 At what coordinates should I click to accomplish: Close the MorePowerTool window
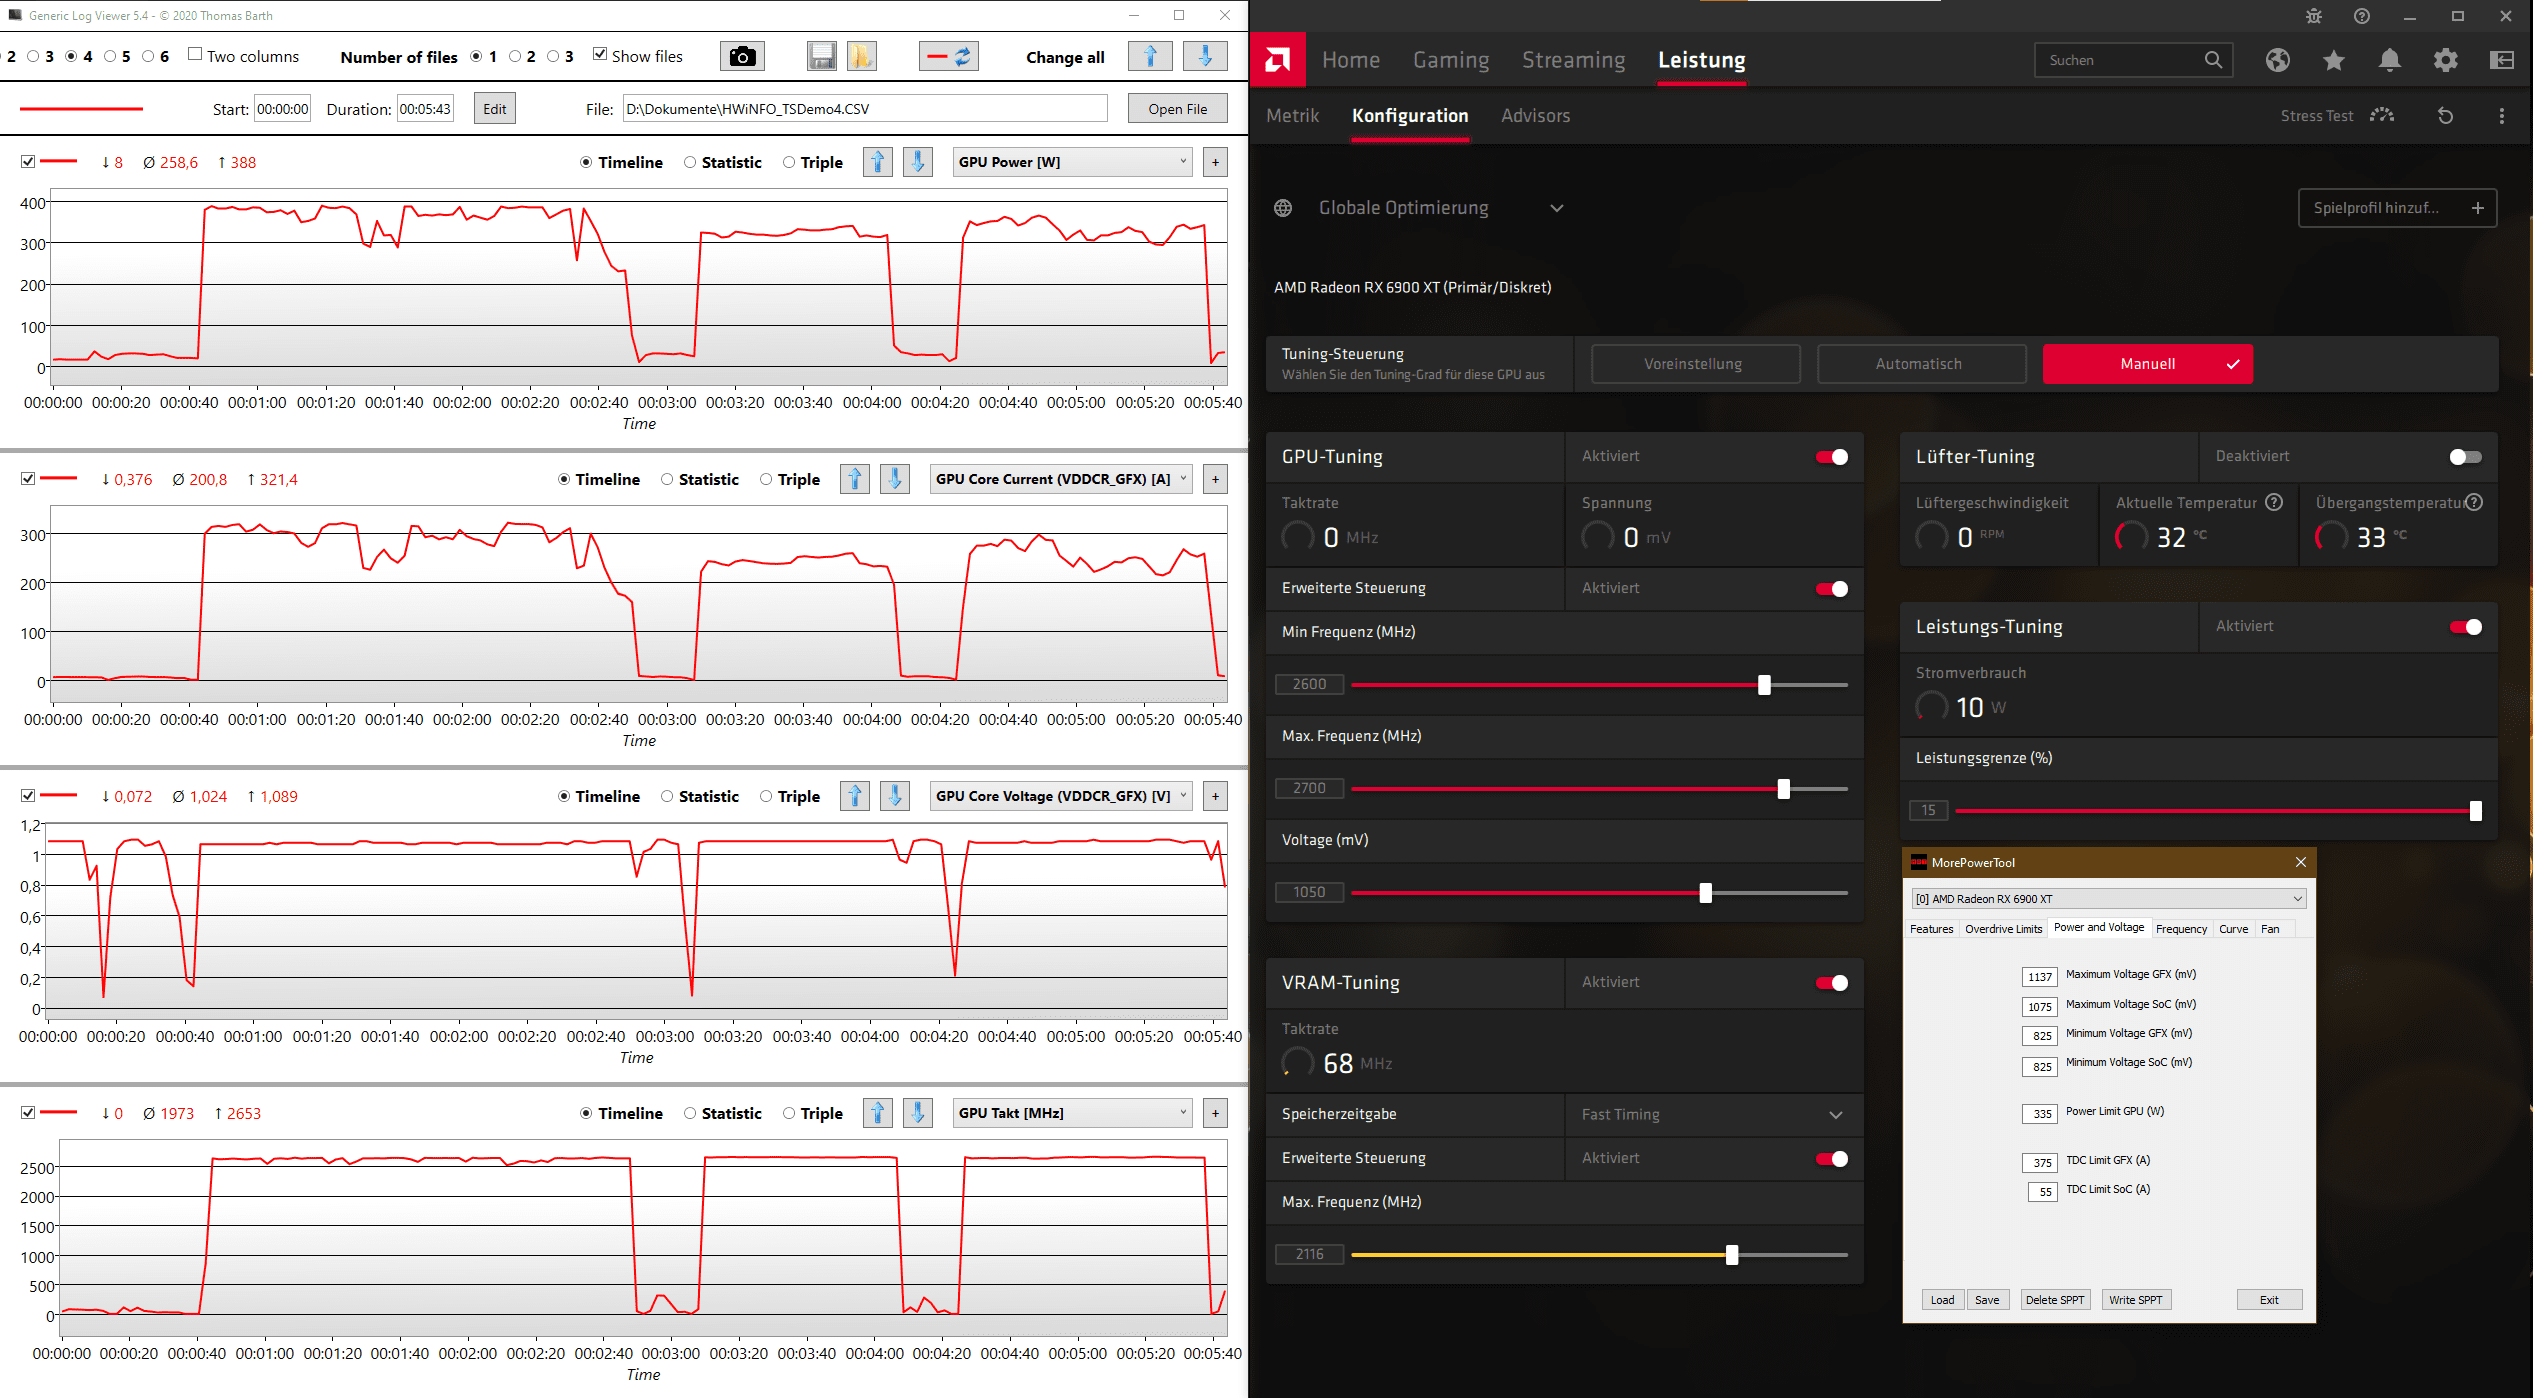[x=2301, y=862]
